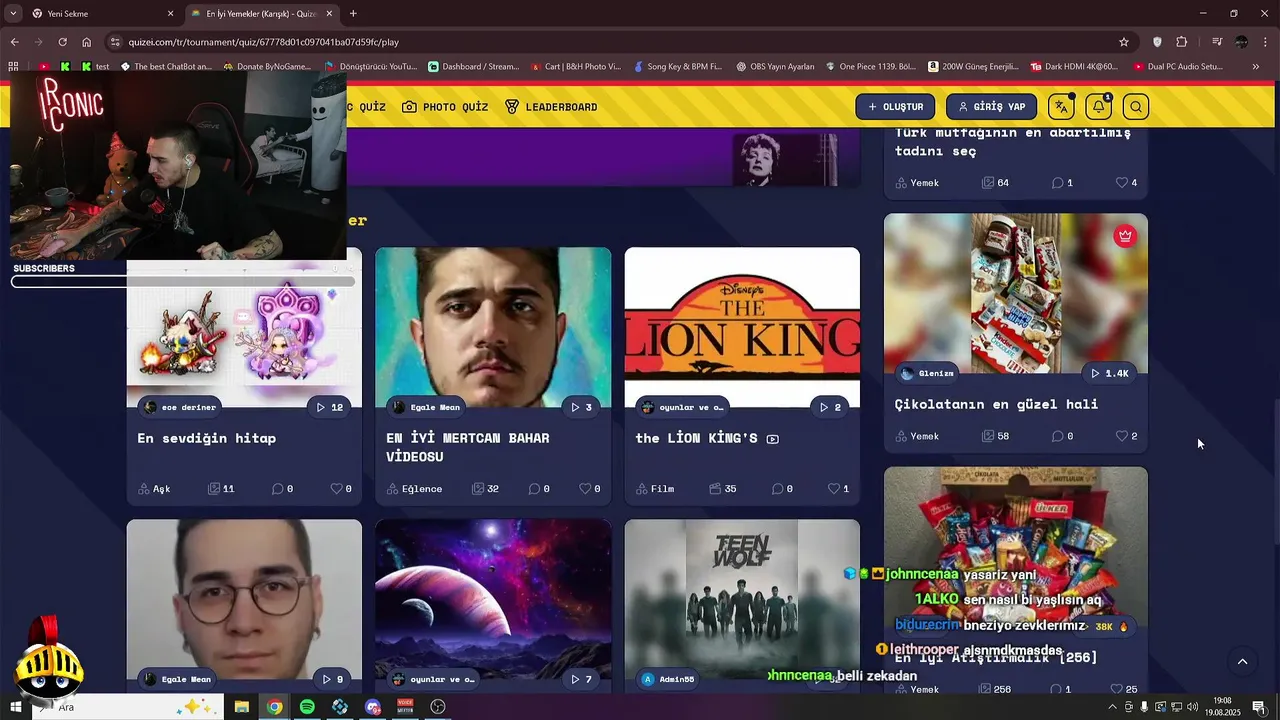Open the LEADERBOARD menu item
The height and width of the screenshot is (720, 1280).
point(551,107)
